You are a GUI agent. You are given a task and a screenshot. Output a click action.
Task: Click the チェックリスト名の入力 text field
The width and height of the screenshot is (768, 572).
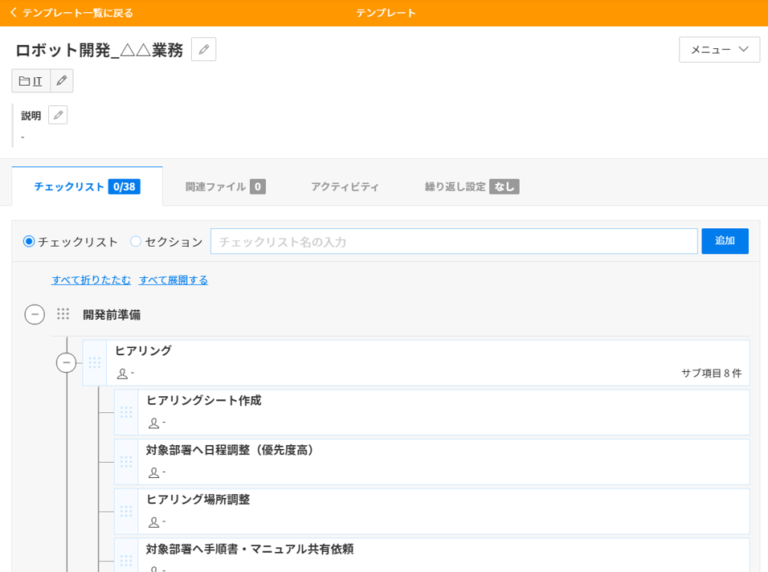coord(453,242)
